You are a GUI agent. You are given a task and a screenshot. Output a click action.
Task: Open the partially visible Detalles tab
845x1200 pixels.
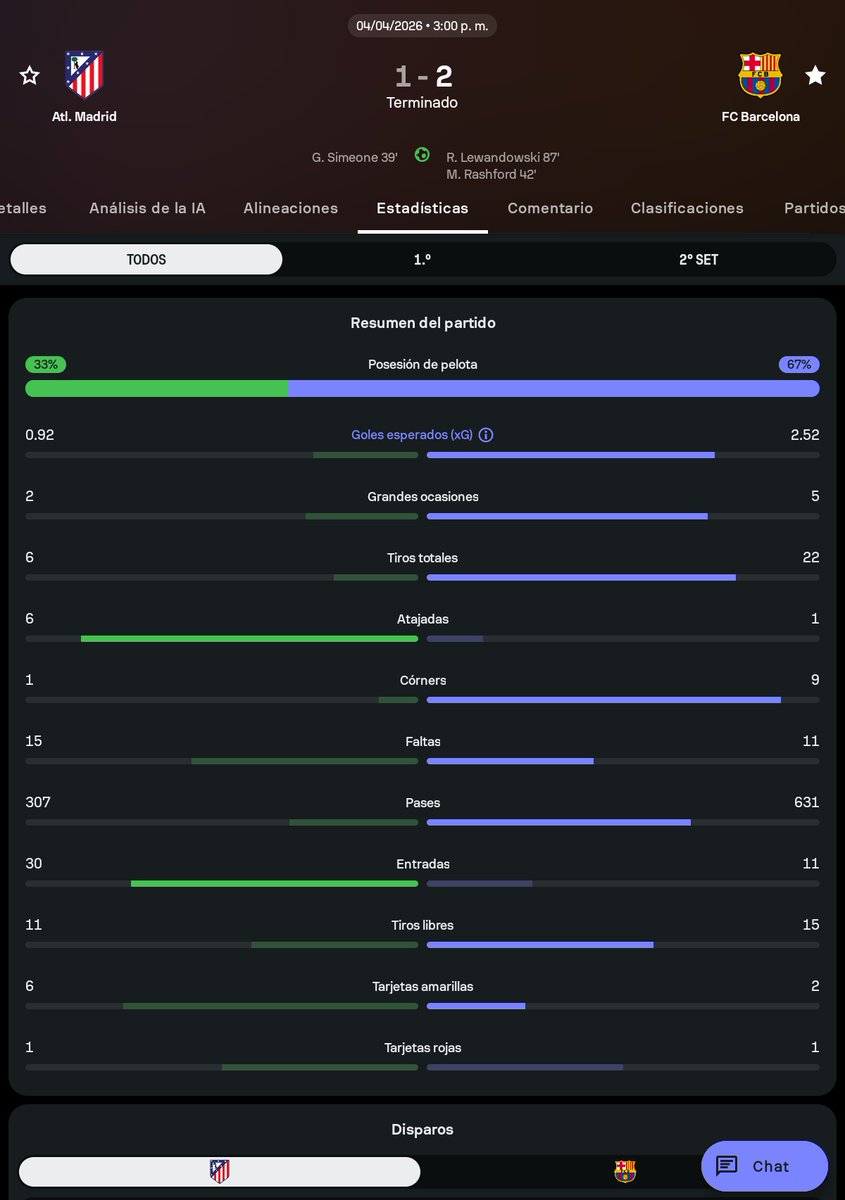point(23,208)
